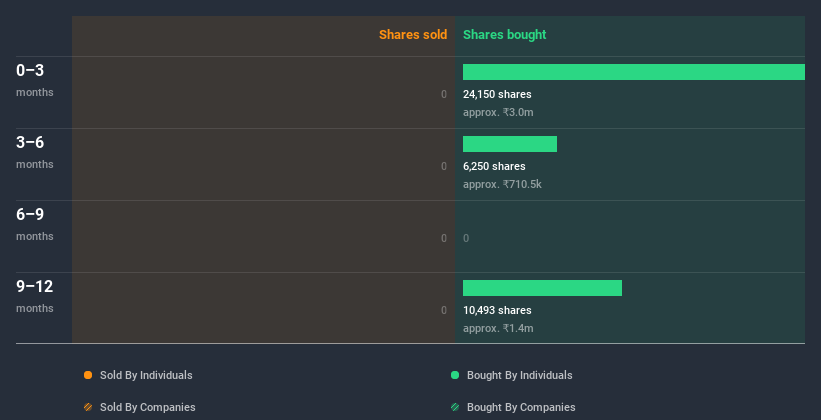This screenshot has height=420, width=821.
Task: Click the 6–9 months row label
Action: click(x=35, y=224)
